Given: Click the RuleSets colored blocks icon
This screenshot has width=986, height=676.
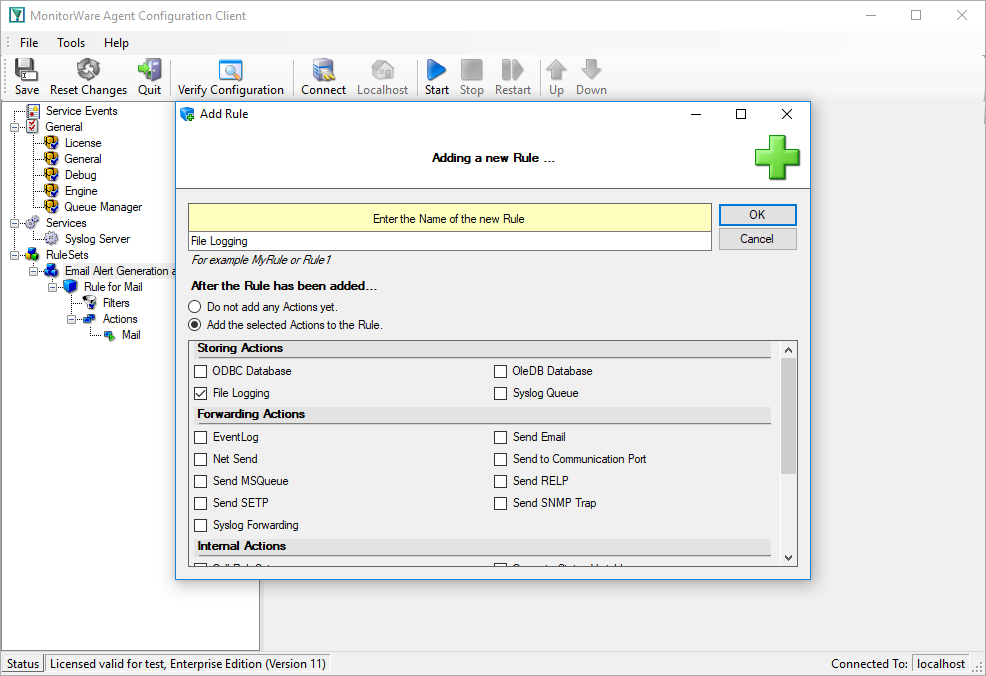Looking at the screenshot, I should (x=33, y=255).
